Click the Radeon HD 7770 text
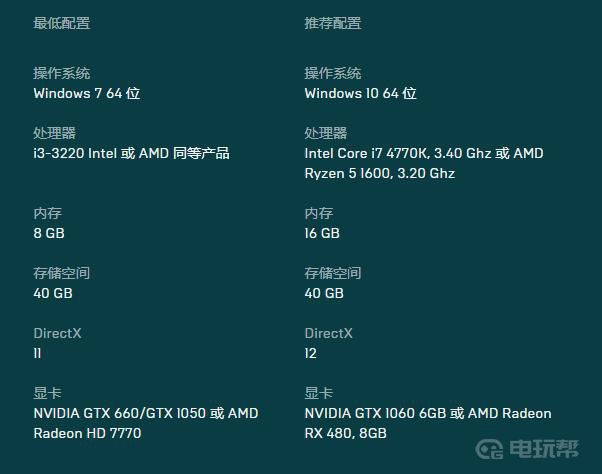The image size is (602, 474). pyautogui.click(x=88, y=433)
